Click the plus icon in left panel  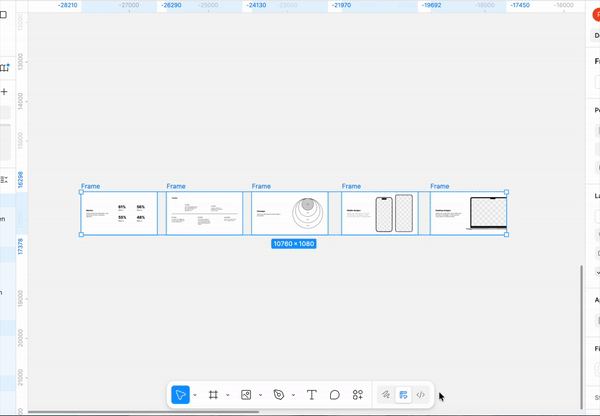point(4,92)
